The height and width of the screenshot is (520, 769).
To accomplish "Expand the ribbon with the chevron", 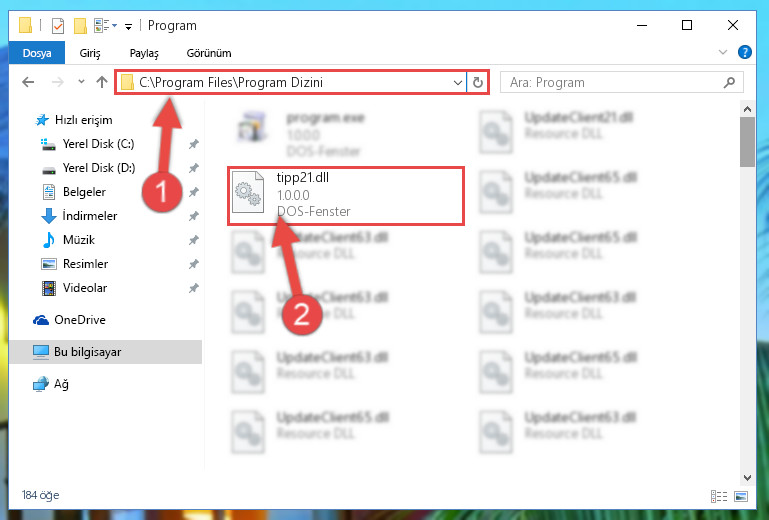I will (x=722, y=52).
